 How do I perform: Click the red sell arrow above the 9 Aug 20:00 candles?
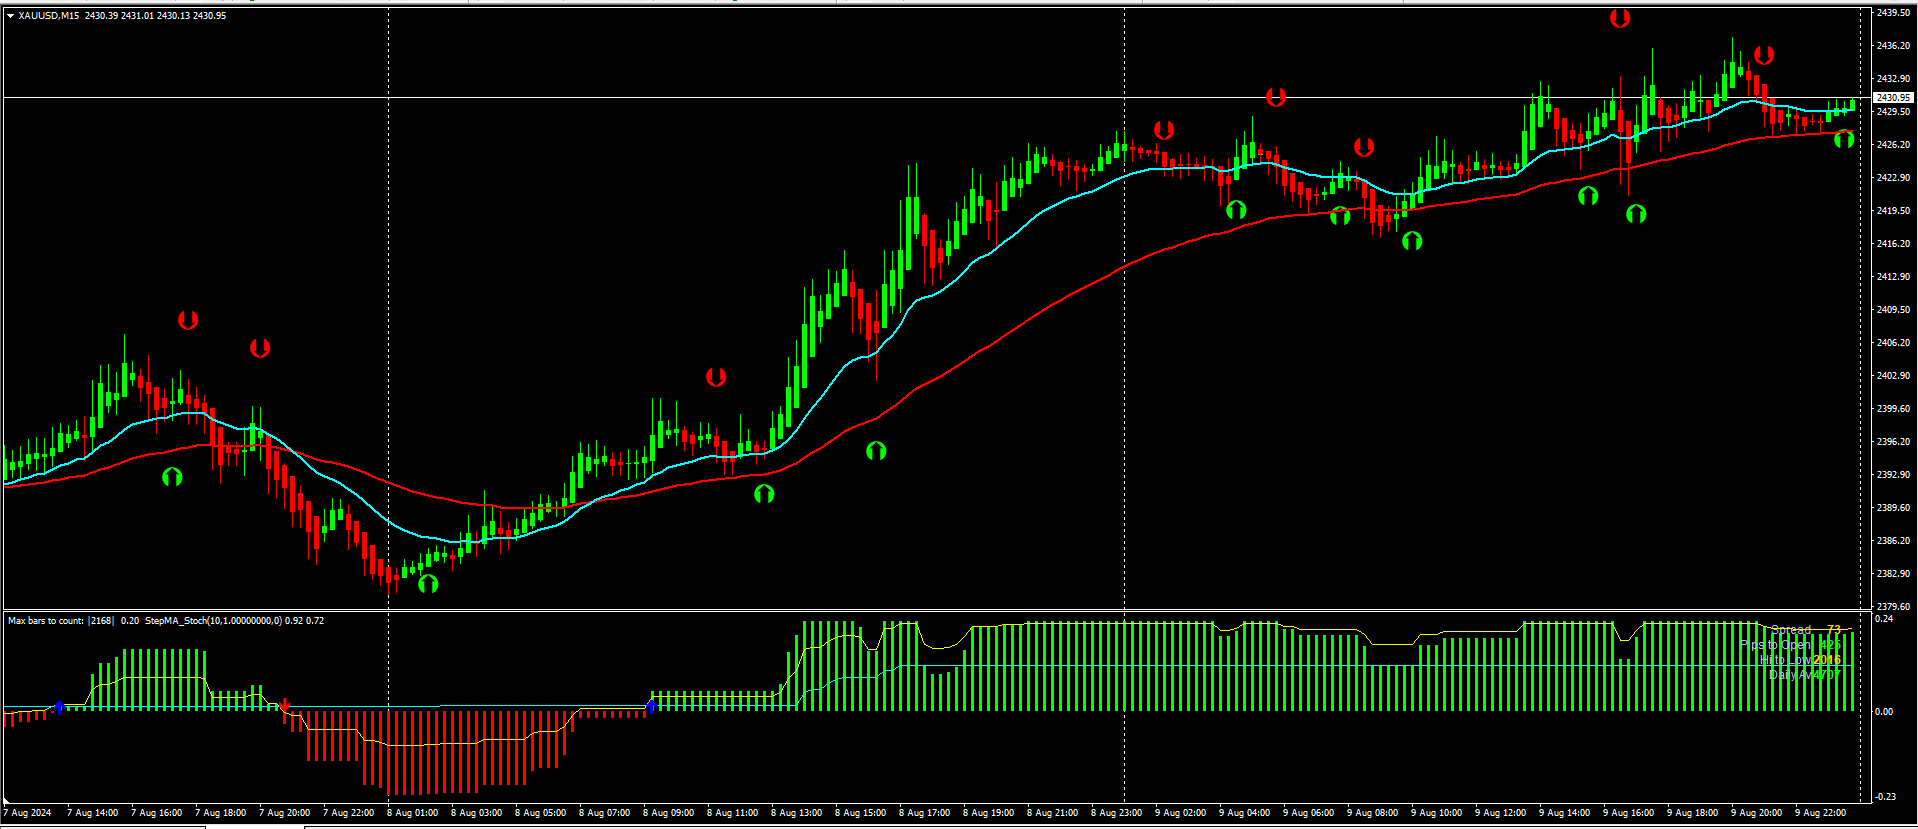1764,55
